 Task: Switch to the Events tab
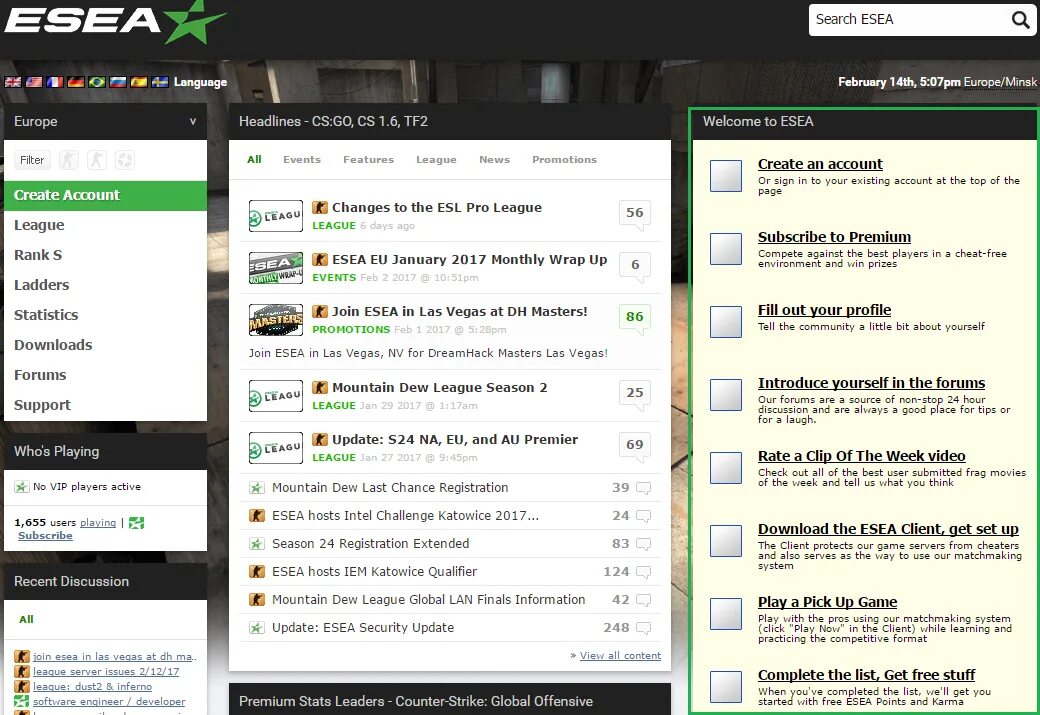(302, 159)
